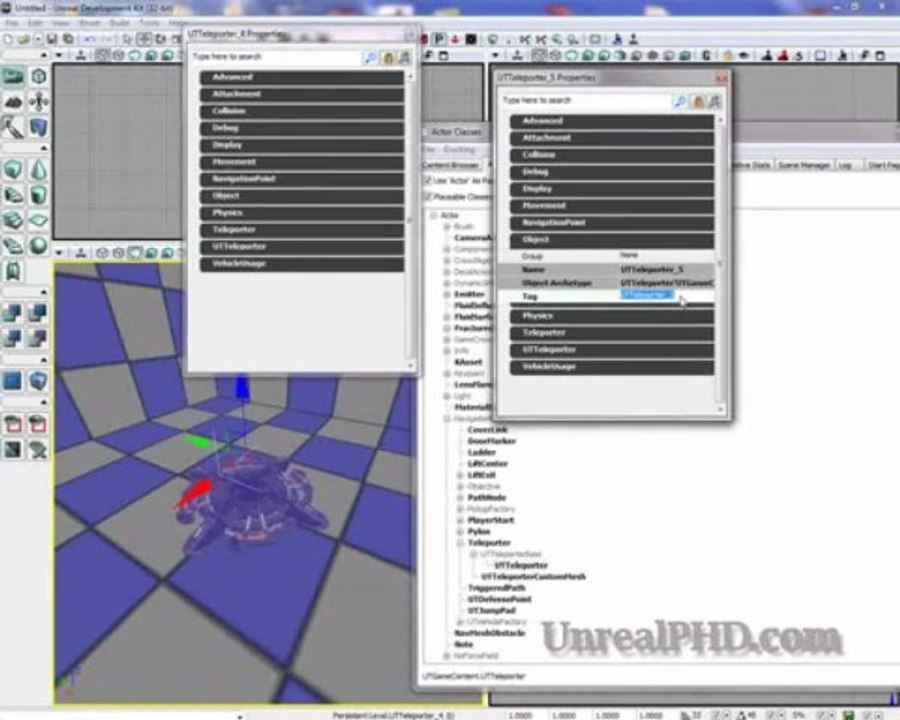
Task: Click the CSG Add tool
Action: coord(13,313)
